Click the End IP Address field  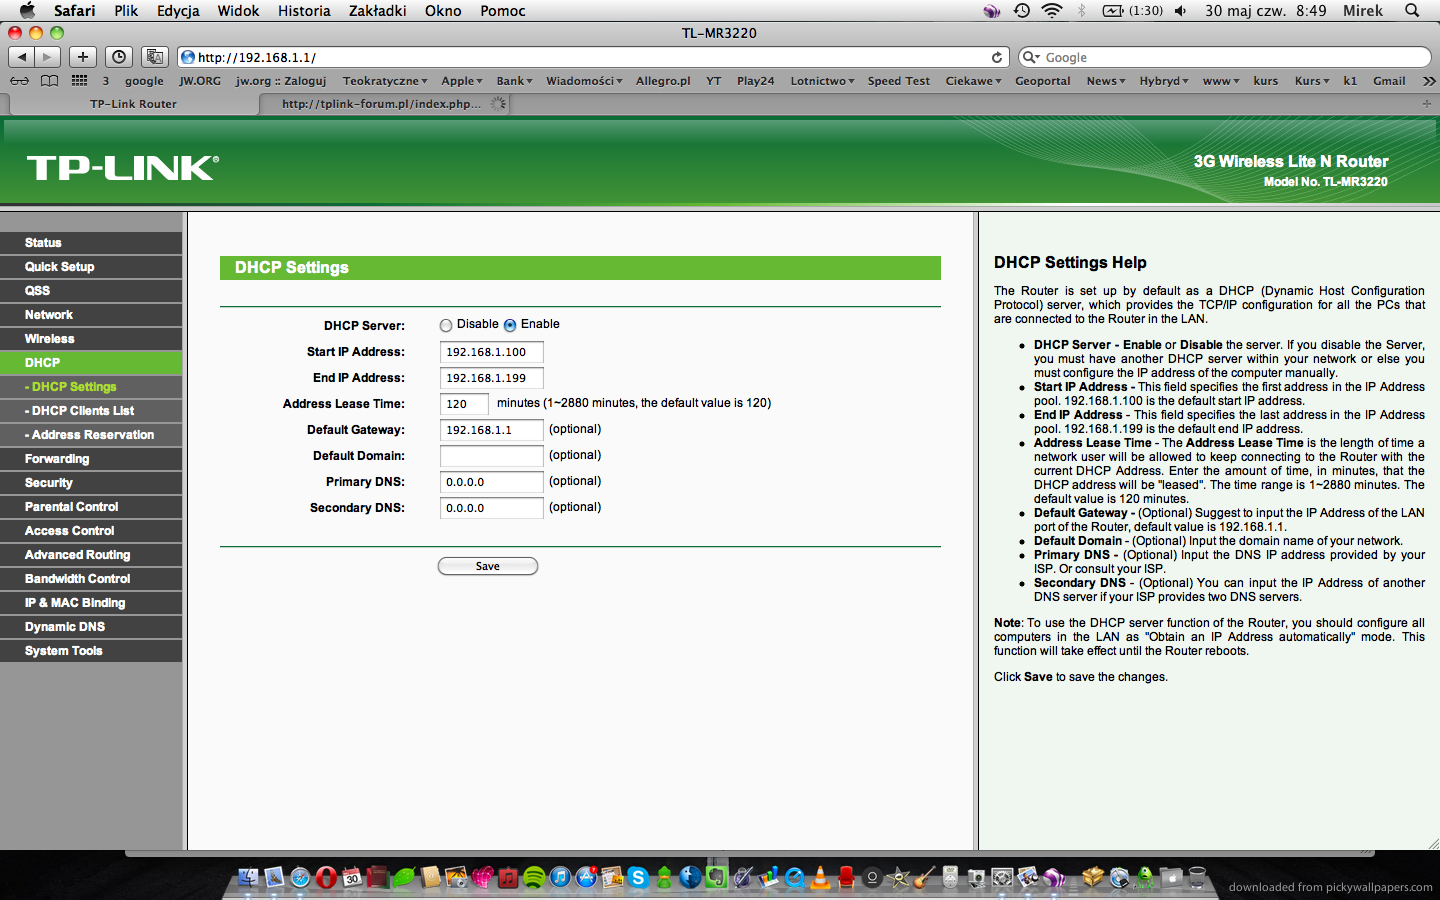(x=492, y=378)
